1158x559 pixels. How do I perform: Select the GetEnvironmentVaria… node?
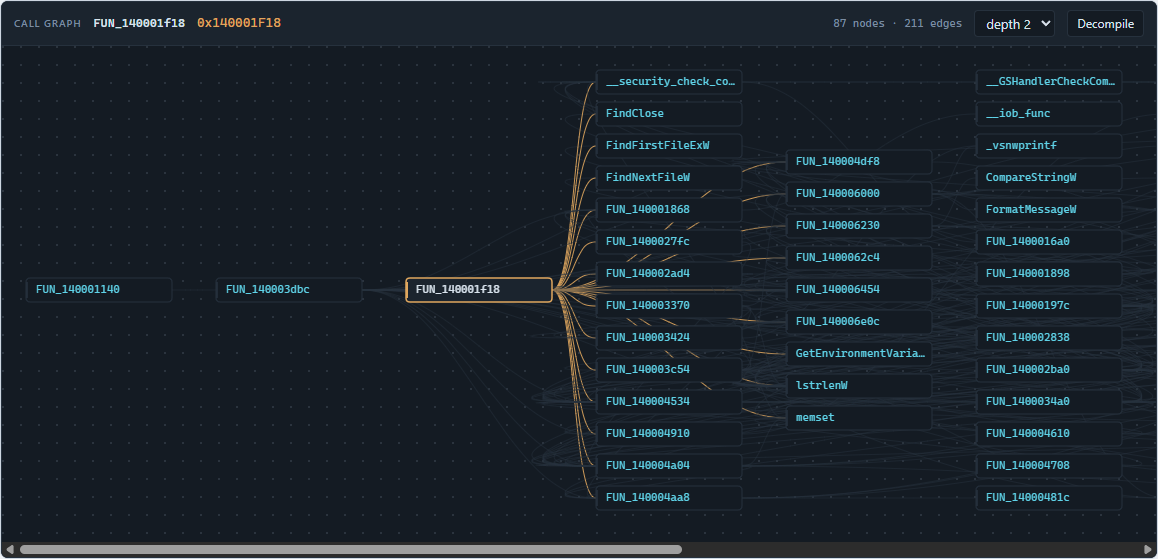coord(859,354)
